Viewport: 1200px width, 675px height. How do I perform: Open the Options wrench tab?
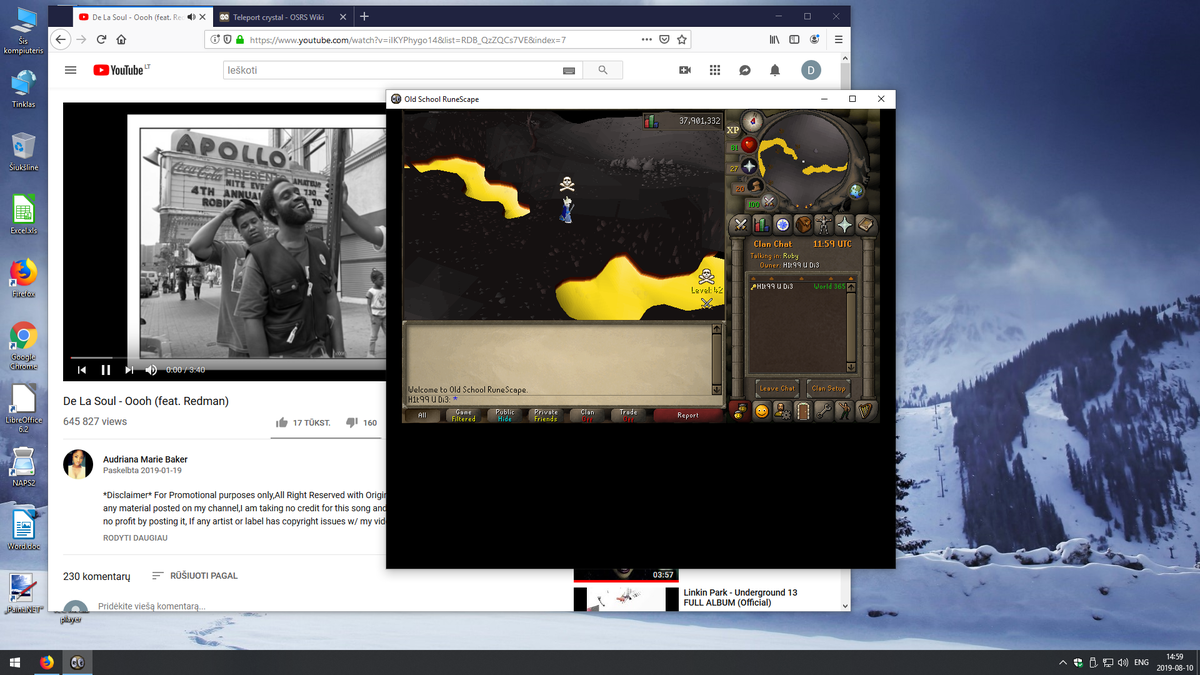tap(824, 411)
